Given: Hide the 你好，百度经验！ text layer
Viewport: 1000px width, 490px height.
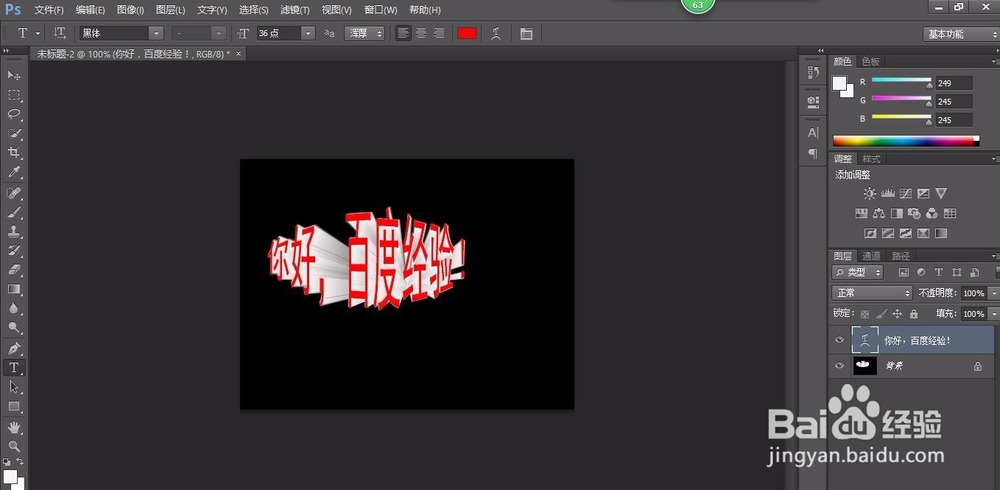Looking at the screenshot, I should click(839, 340).
